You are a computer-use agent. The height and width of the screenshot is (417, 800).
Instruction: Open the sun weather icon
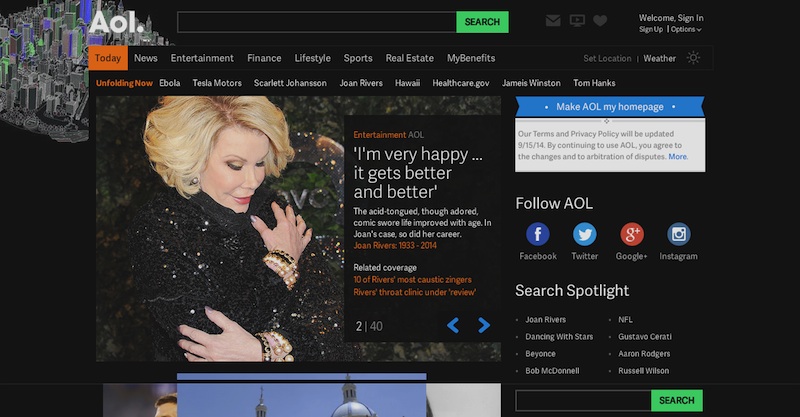(x=693, y=58)
